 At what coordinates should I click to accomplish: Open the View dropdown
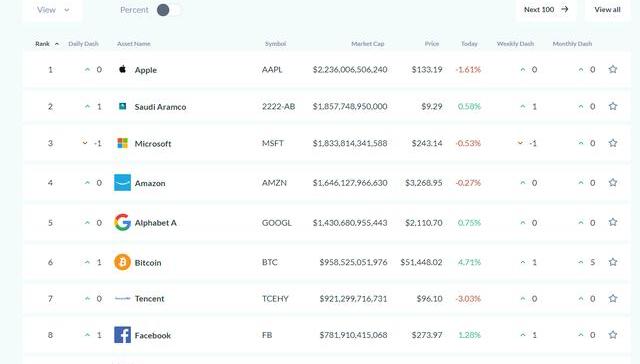pos(53,10)
